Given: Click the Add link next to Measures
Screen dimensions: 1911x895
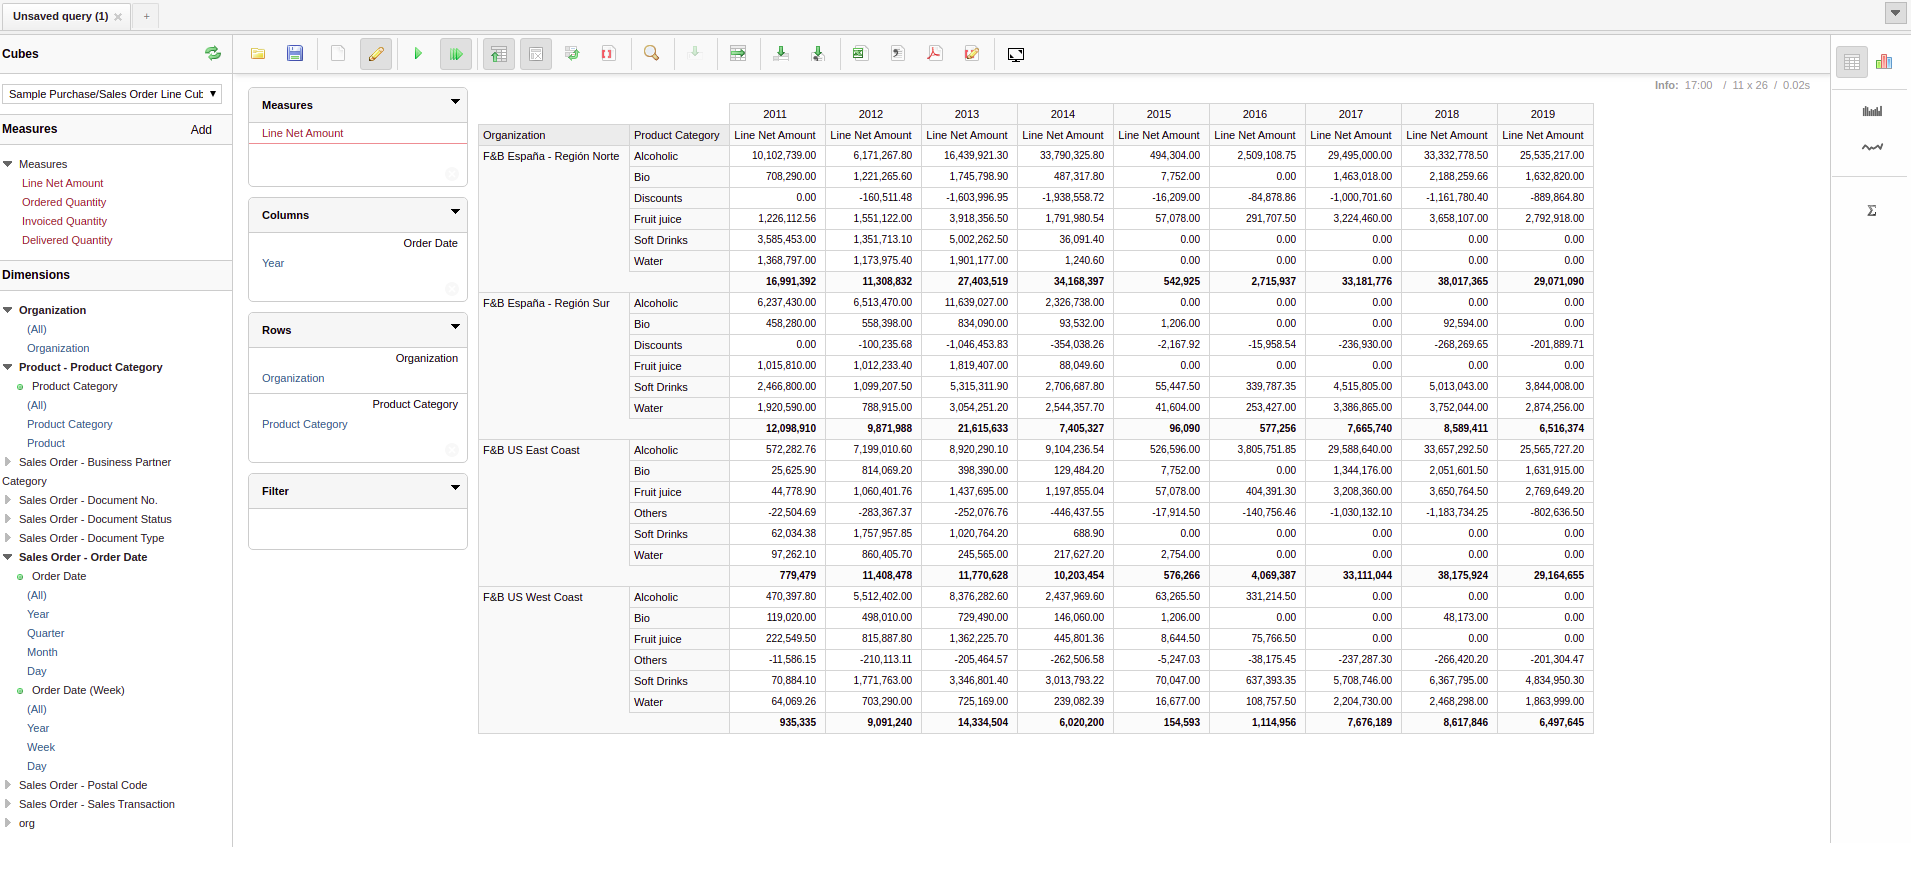Looking at the screenshot, I should tap(201, 130).
